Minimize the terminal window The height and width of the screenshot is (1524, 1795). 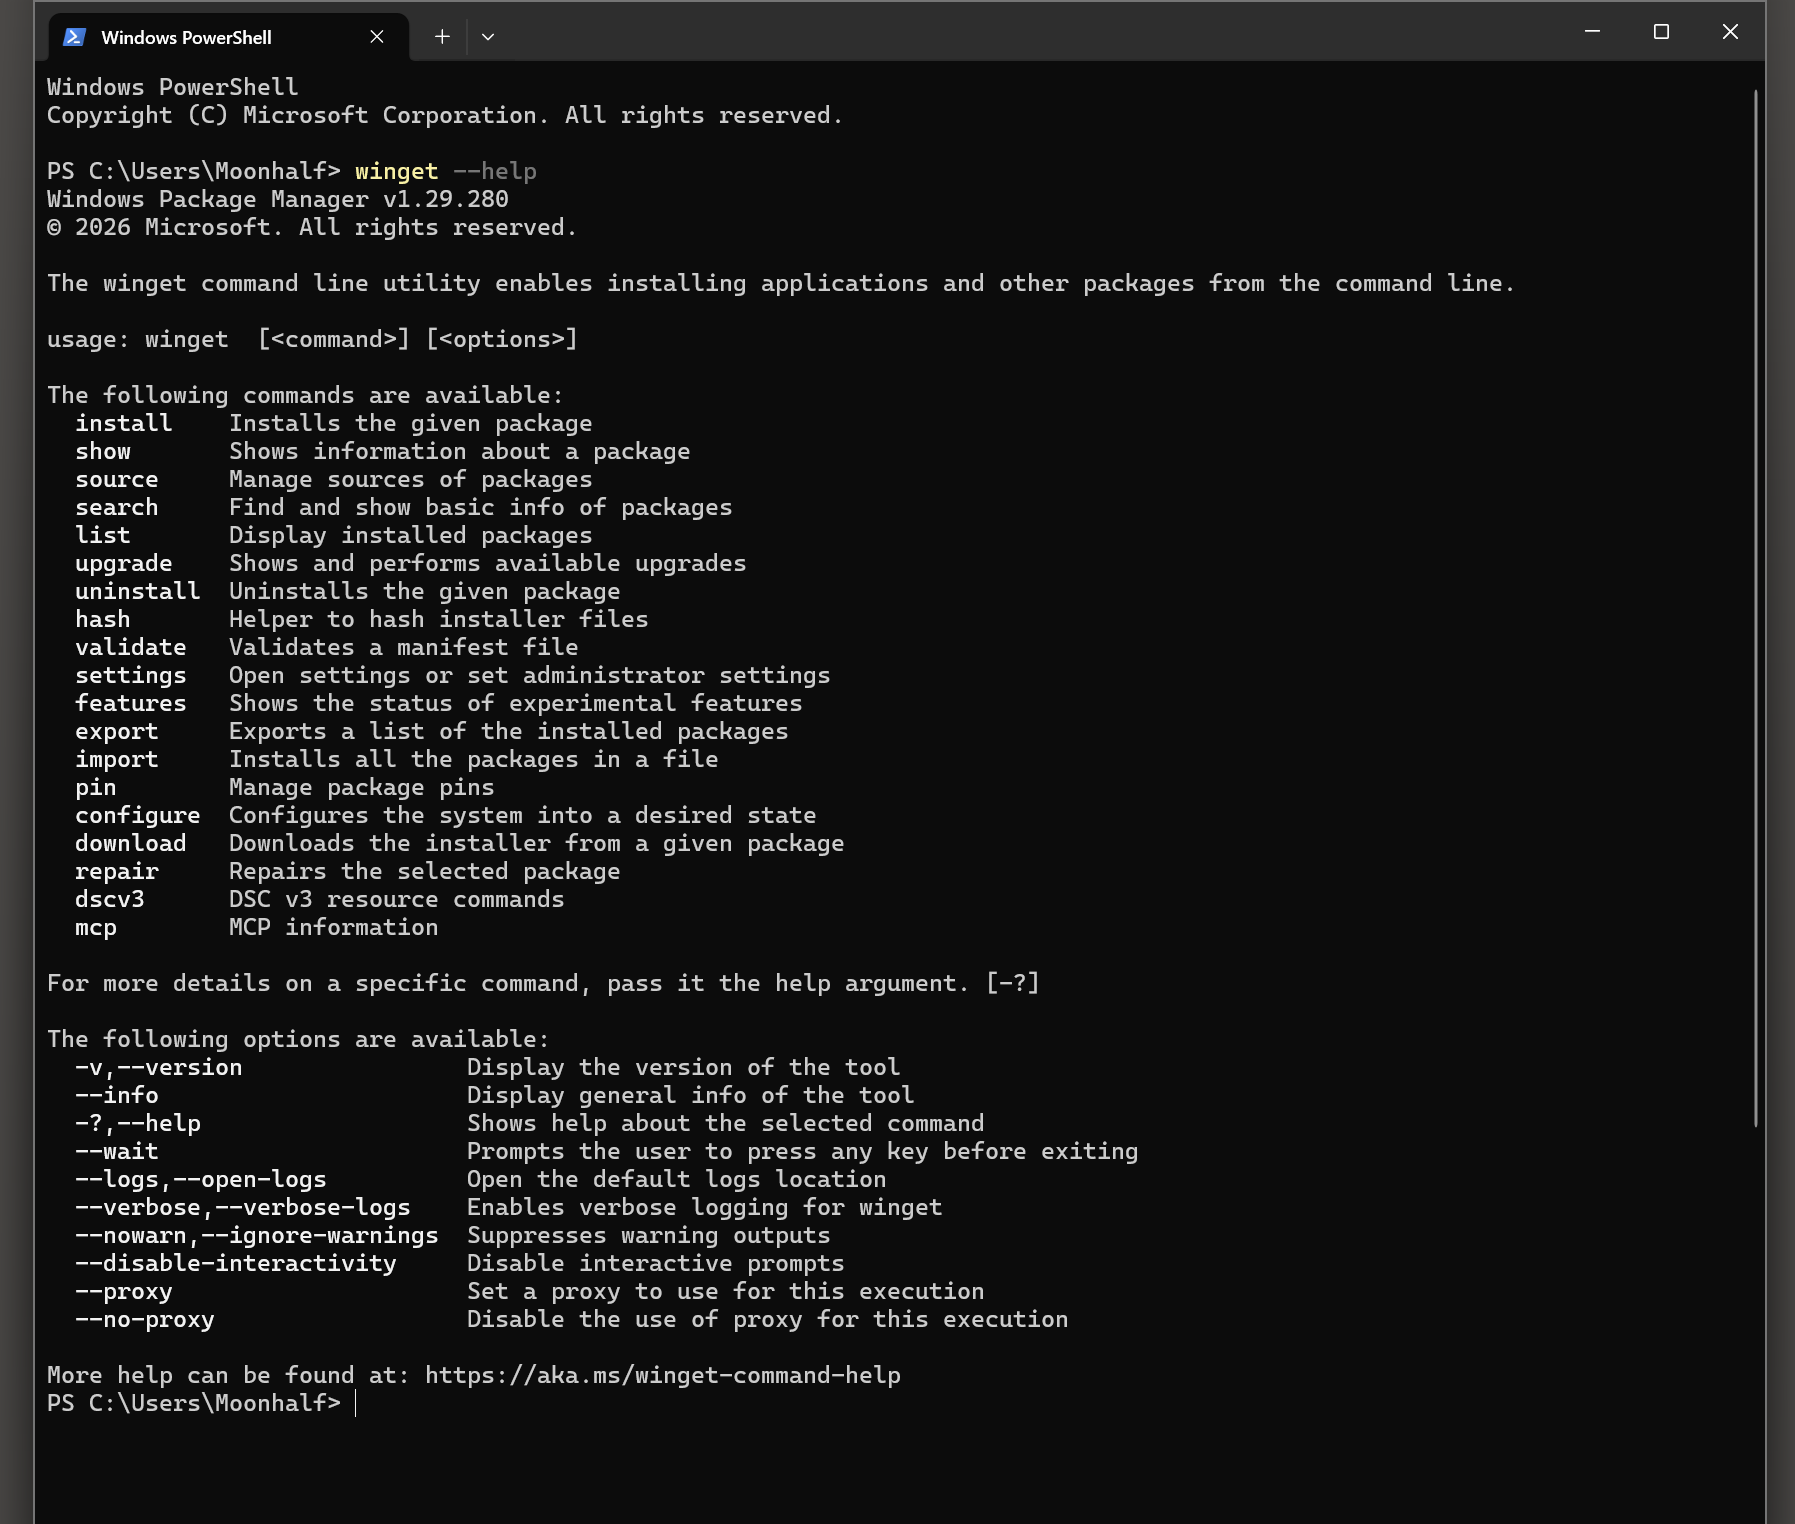point(1593,32)
